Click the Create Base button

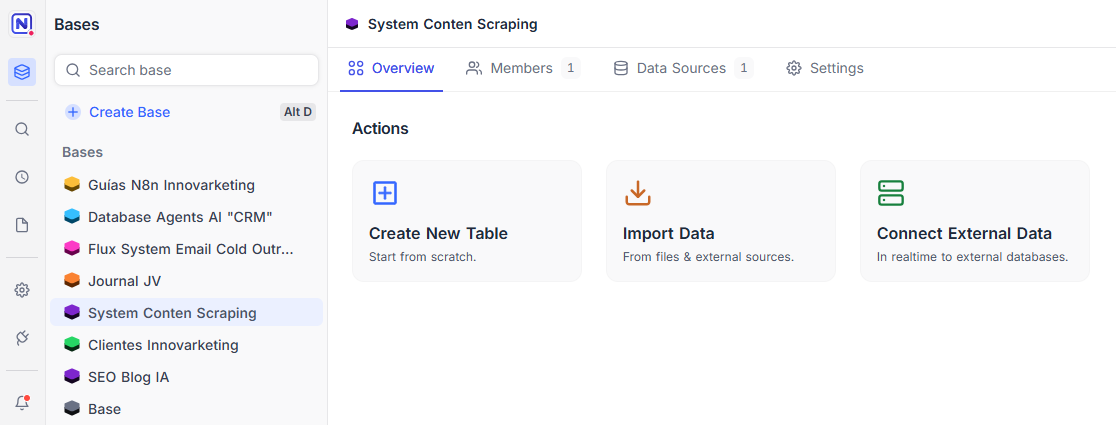tap(129, 112)
